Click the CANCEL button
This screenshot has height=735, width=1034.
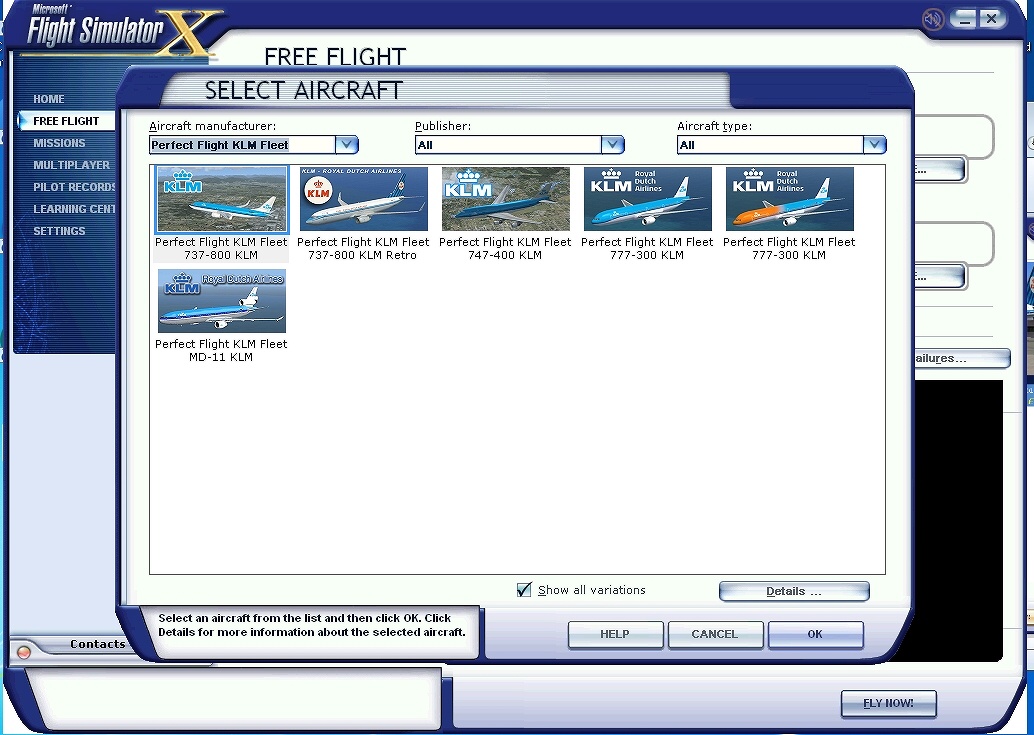[715, 634]
